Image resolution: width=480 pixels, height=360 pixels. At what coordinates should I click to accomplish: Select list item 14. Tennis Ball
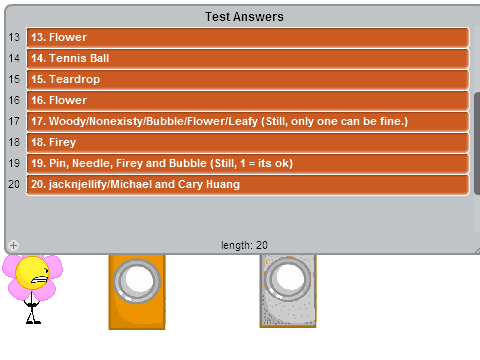[x=248, y=58]
